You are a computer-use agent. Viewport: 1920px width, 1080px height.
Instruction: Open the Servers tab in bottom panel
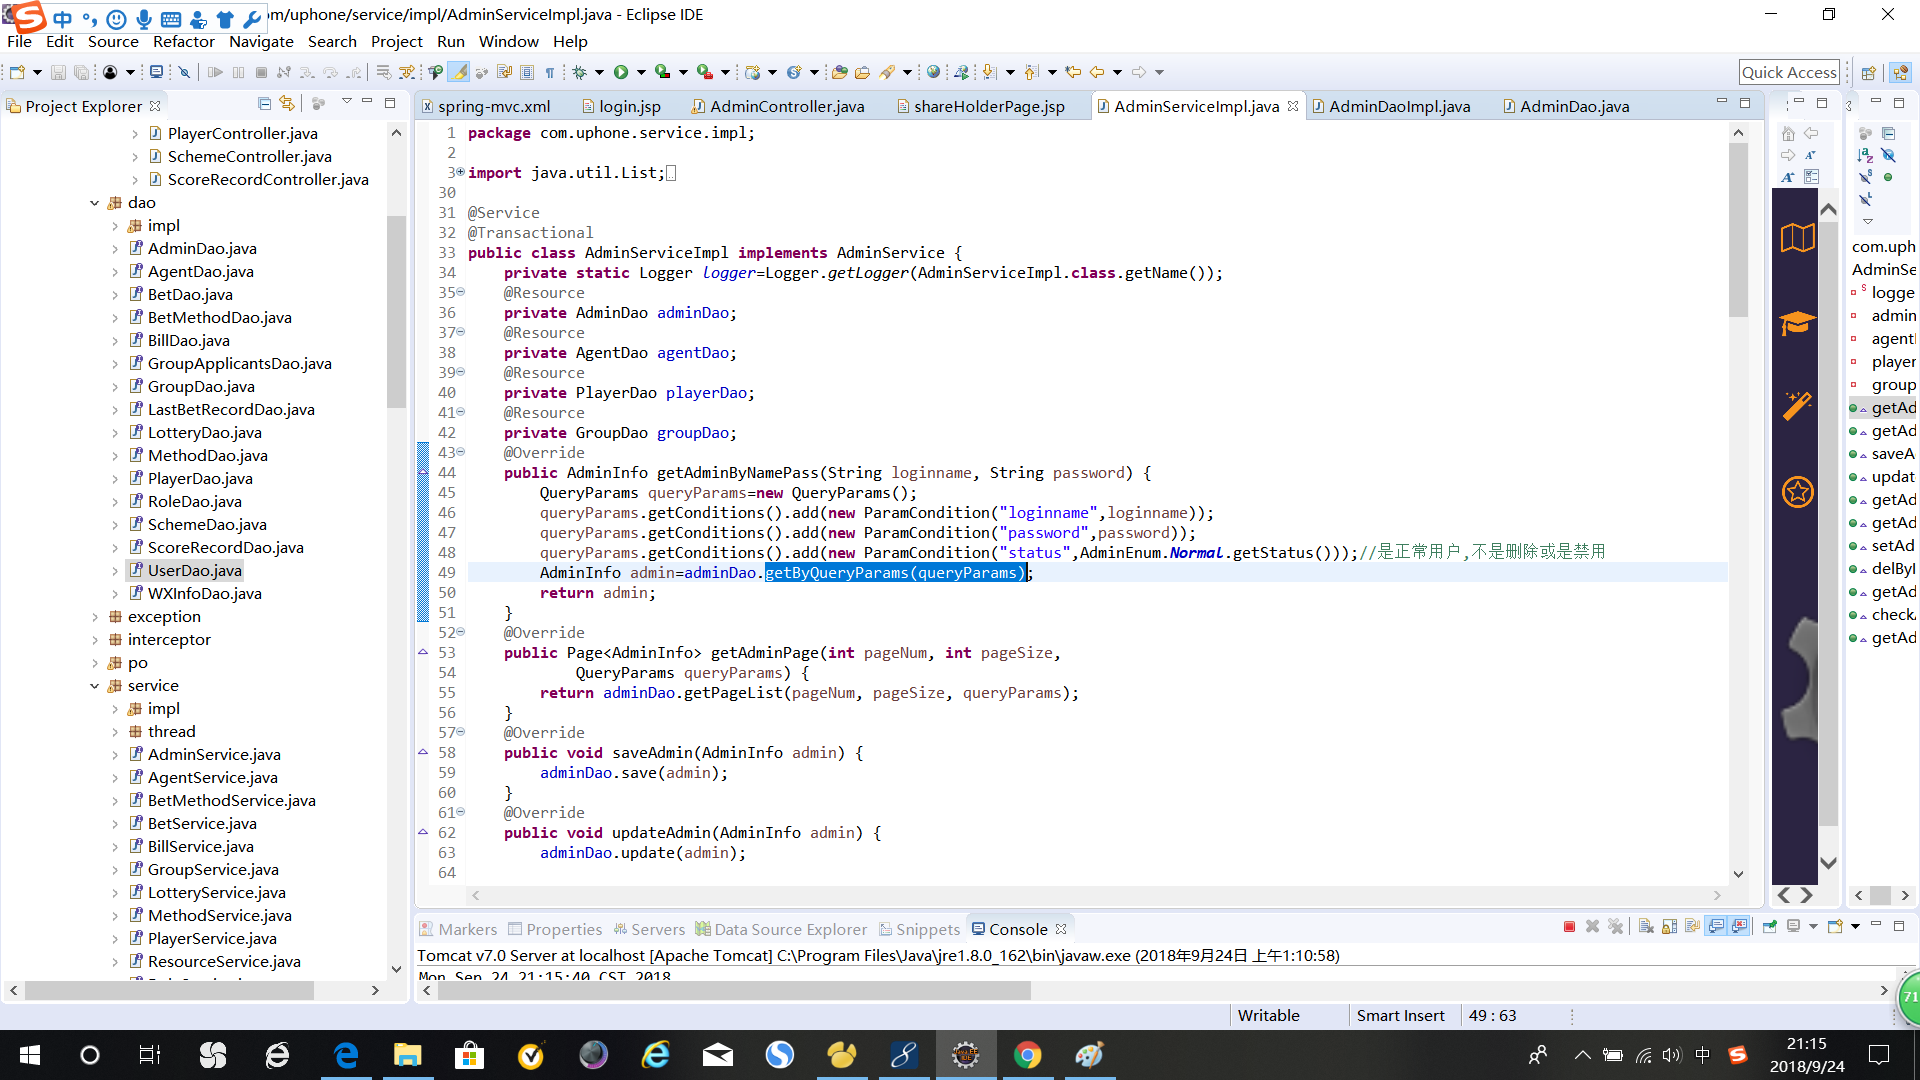pos(649,929)
